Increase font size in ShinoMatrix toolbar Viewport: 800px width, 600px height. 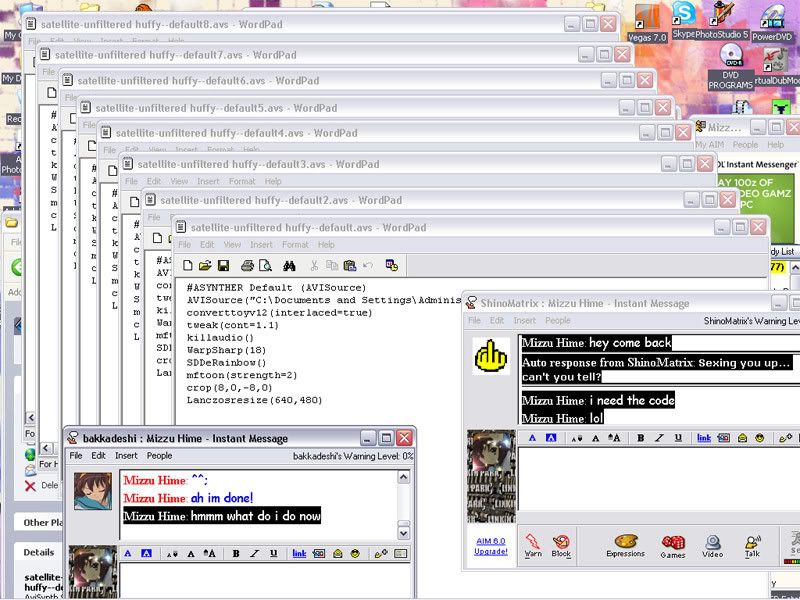click(614, 438)
